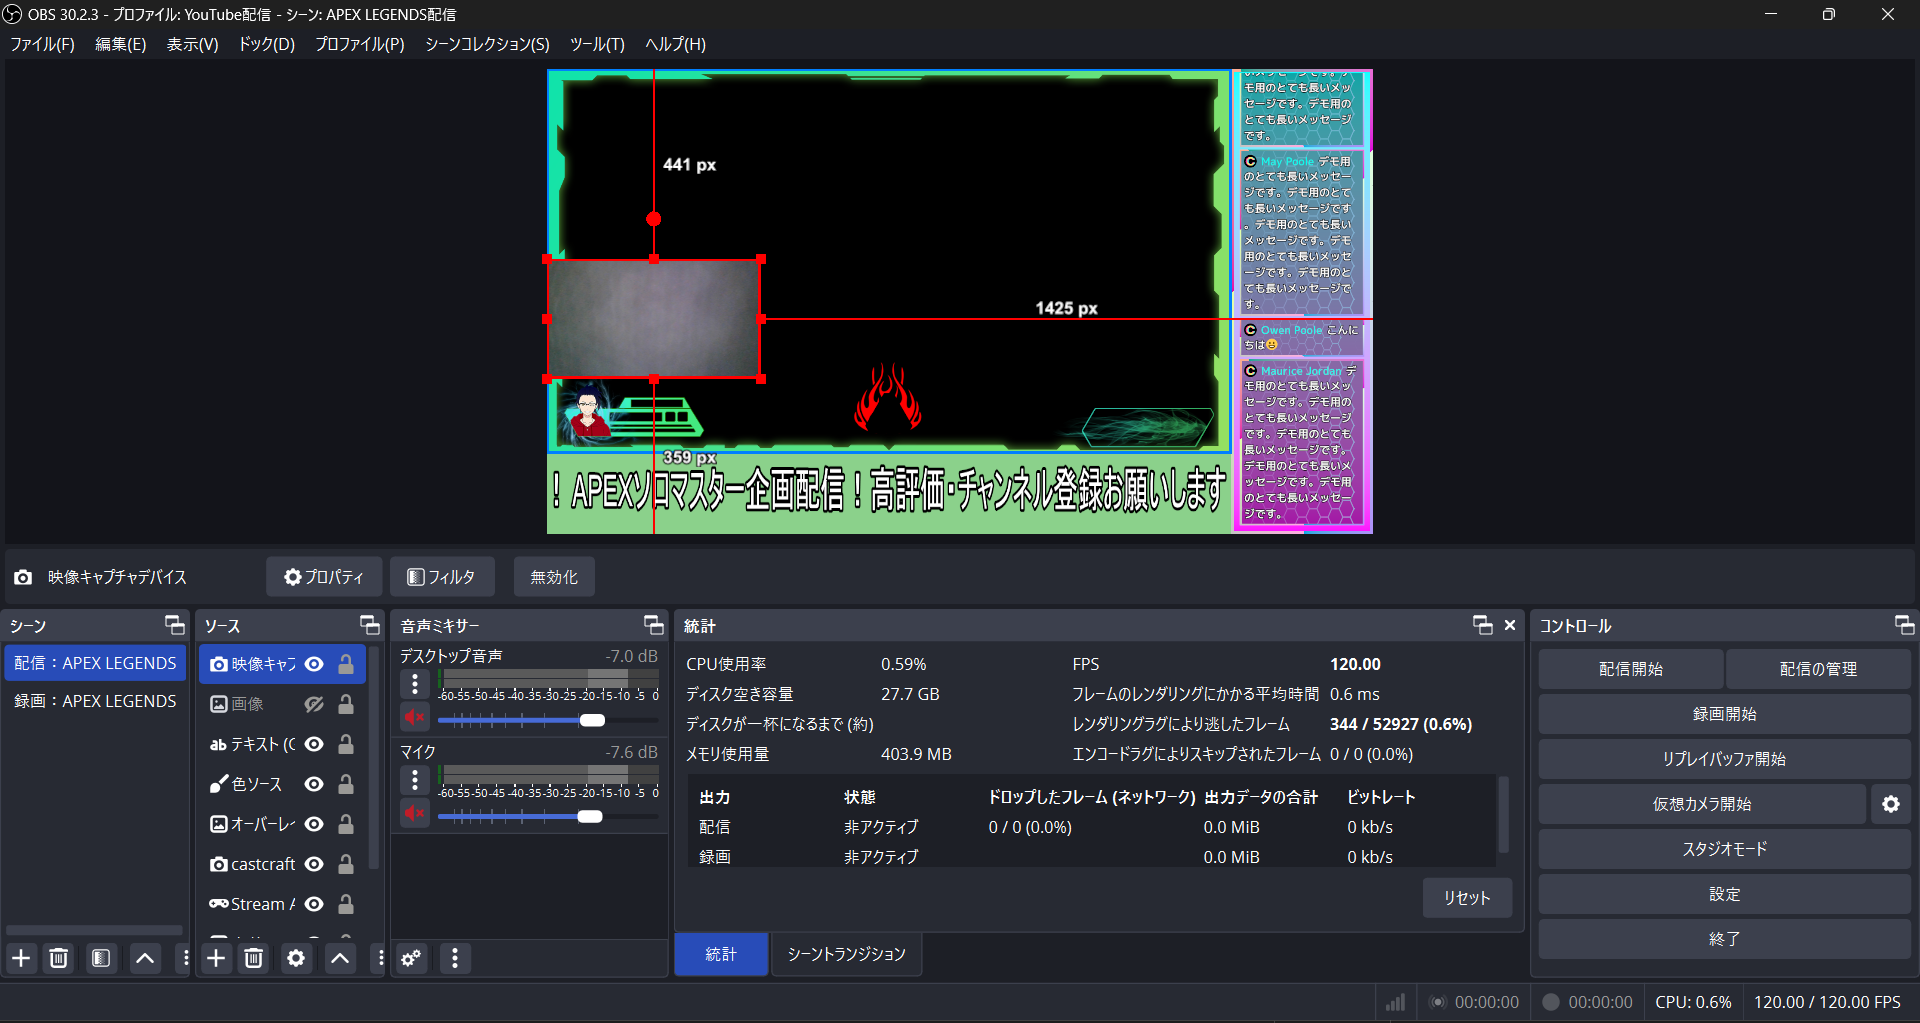This screenshot has height=1023, width=1920.
Task: Click the プロパティ button
Action: point(324,577)
